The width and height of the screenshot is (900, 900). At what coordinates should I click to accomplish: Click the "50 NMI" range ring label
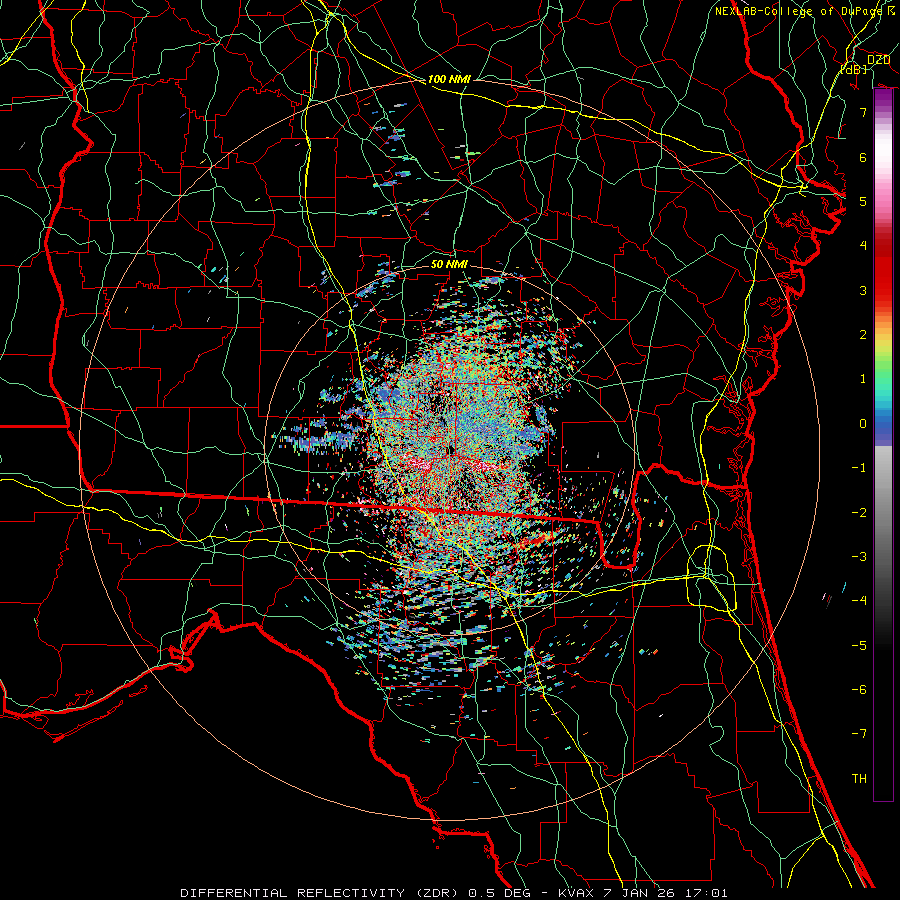[x=449, y=264]
